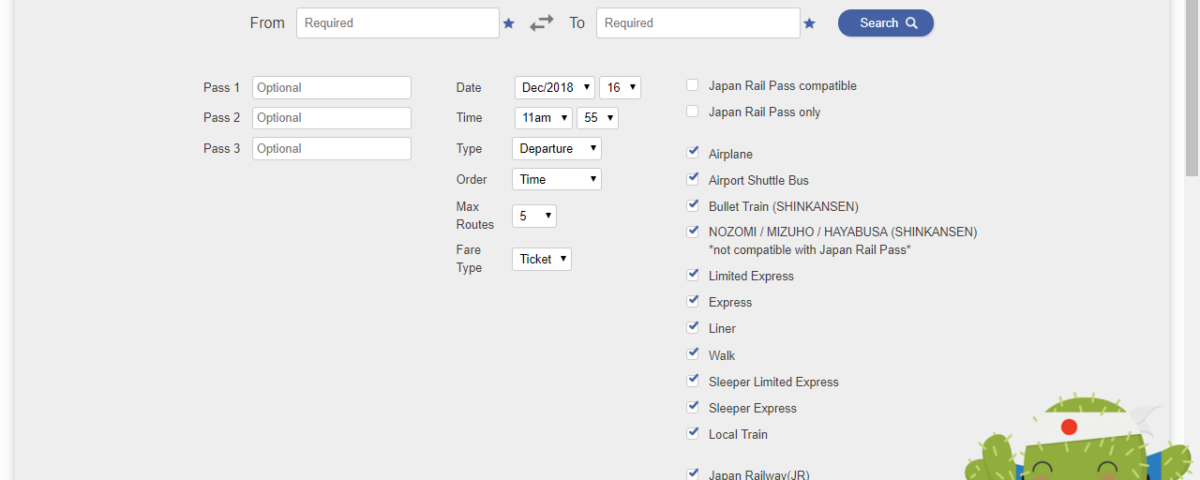The width and height of the screenshot is (1200, 480).
Task: Open the Dec/2018 month dropdown
Action: click(x=554, y=88)
